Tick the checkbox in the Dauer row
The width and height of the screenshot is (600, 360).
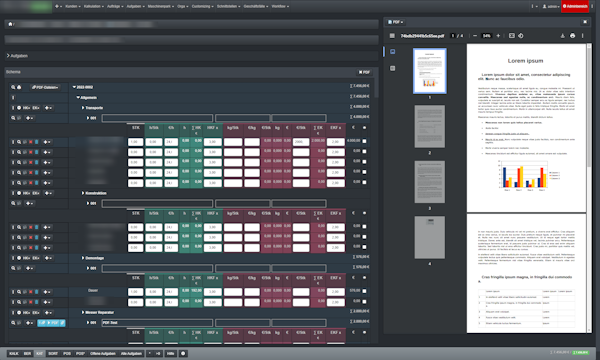(x=364, y=292)
